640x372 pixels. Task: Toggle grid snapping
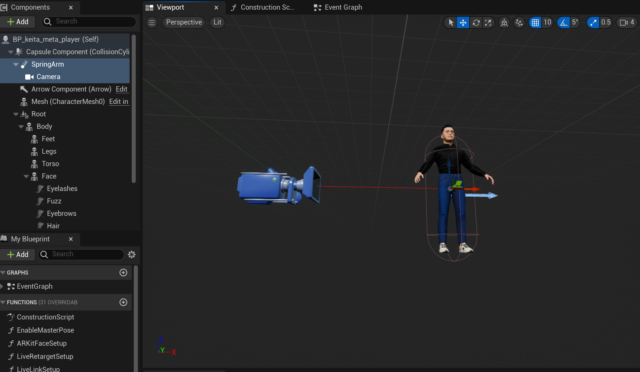coord(535,22)
